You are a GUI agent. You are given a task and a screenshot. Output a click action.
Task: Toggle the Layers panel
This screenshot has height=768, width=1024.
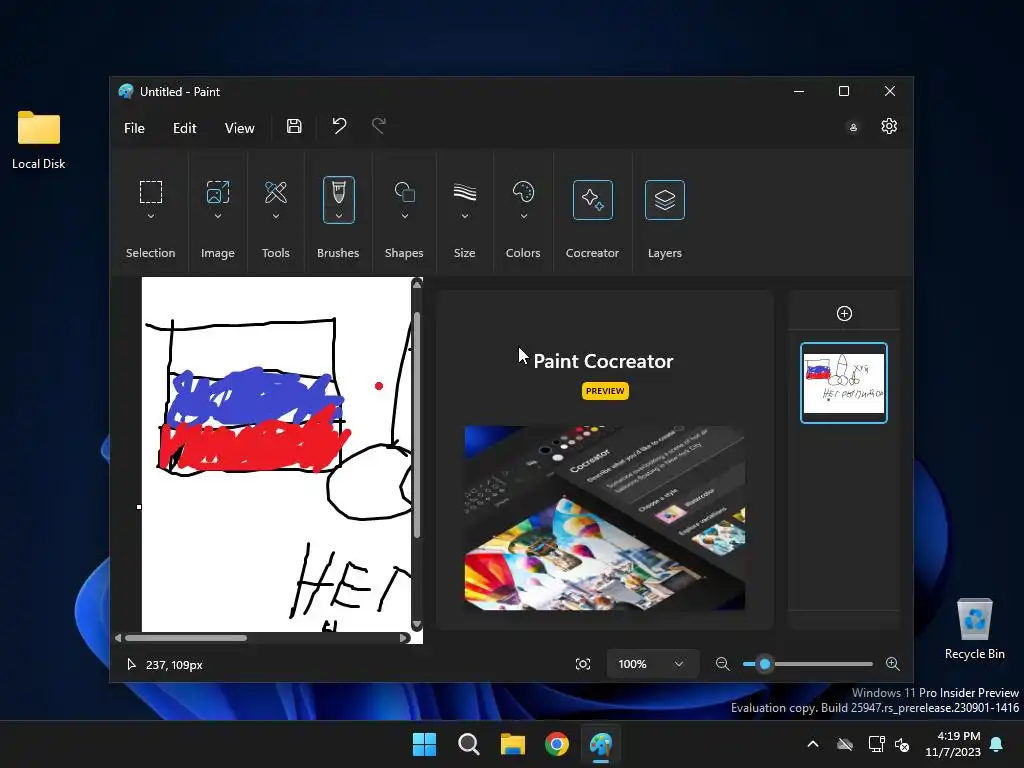665,200
